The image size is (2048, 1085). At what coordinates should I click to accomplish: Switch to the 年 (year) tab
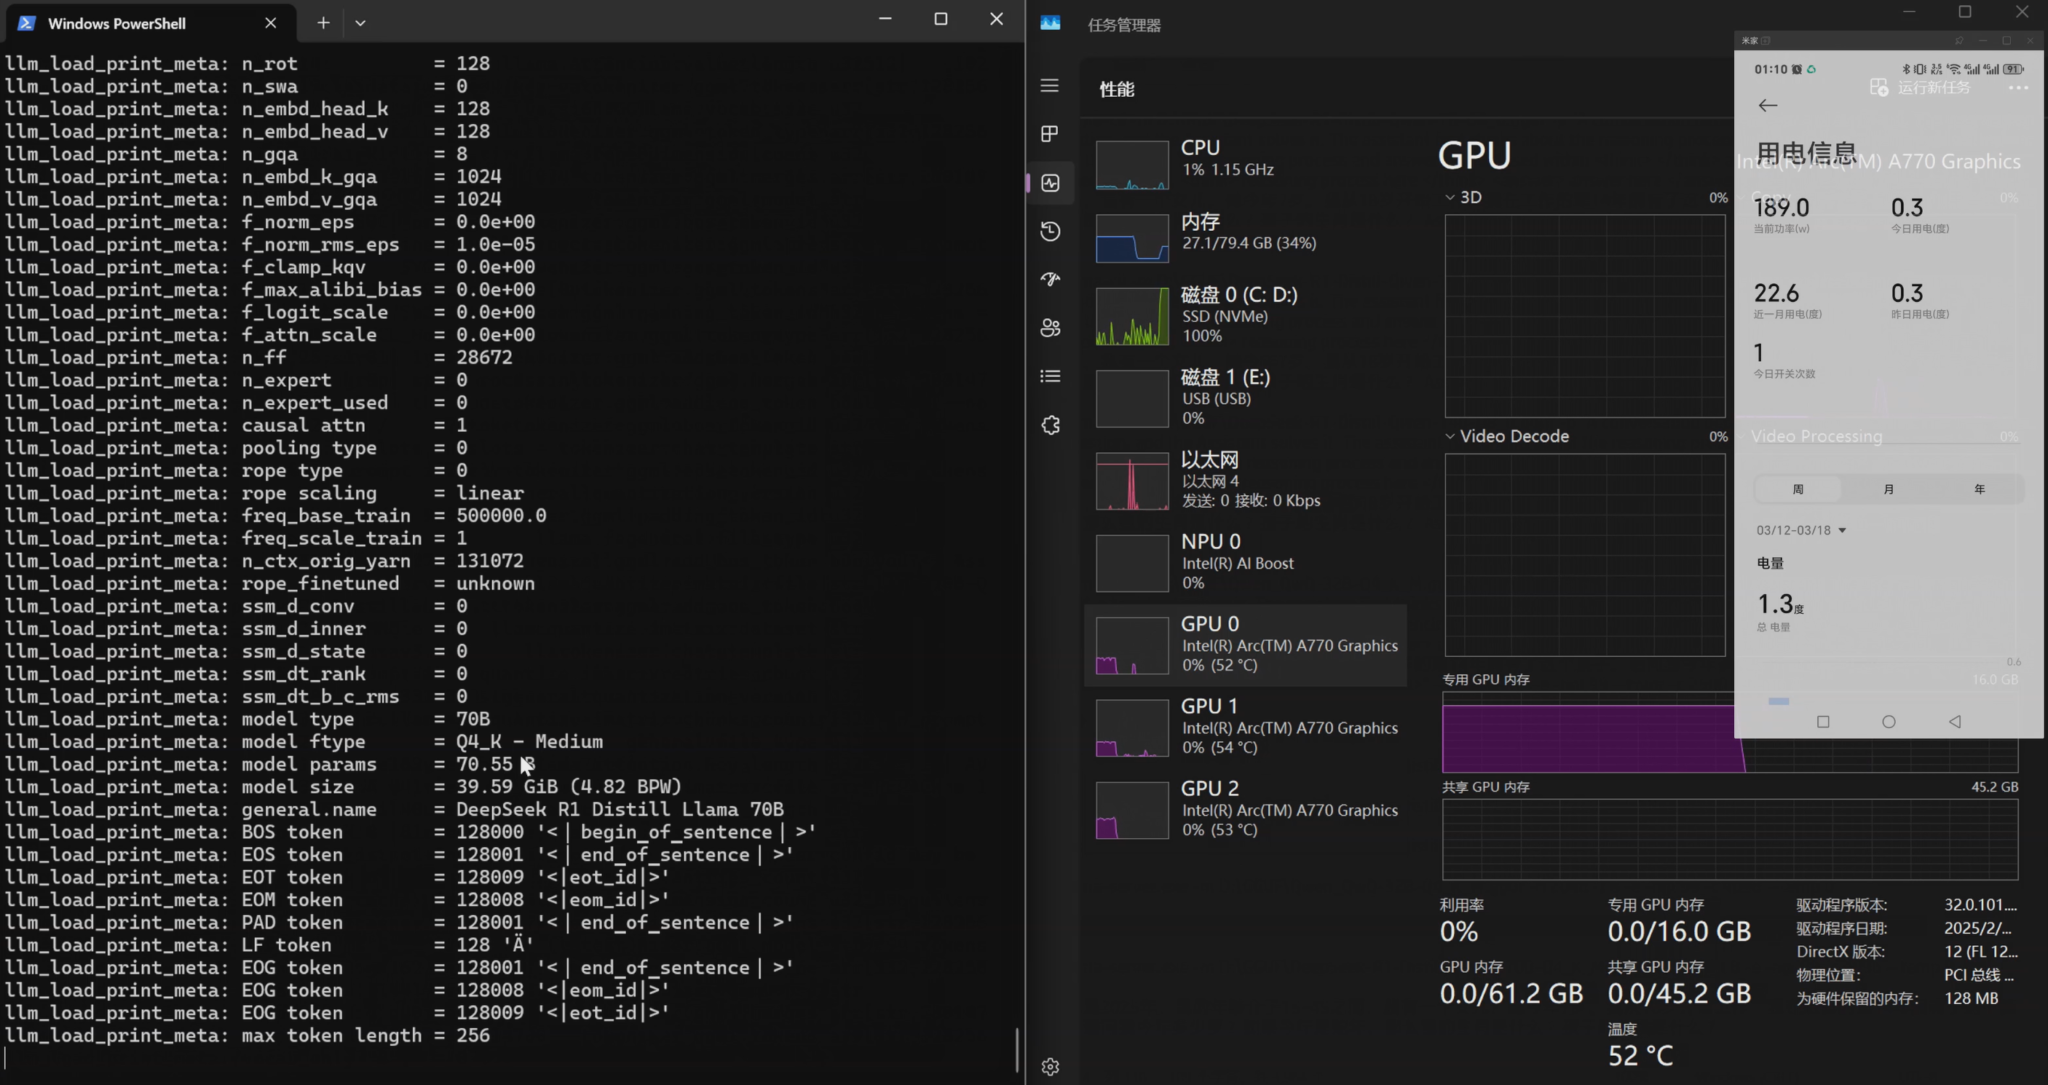click(1979, 489)
